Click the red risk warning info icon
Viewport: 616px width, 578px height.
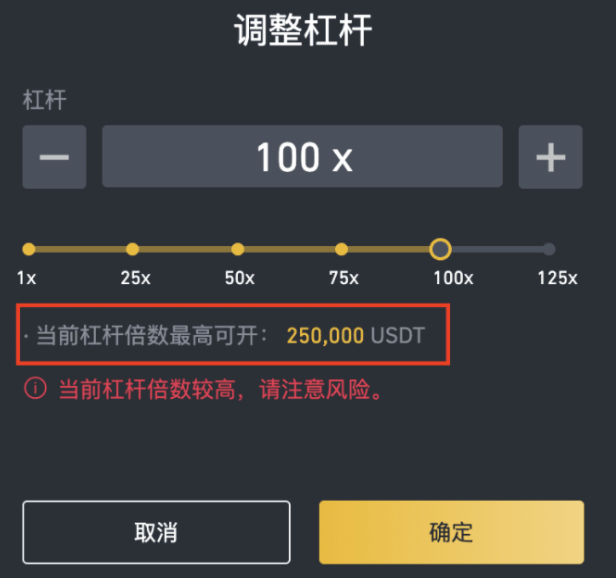coord(35,388)
